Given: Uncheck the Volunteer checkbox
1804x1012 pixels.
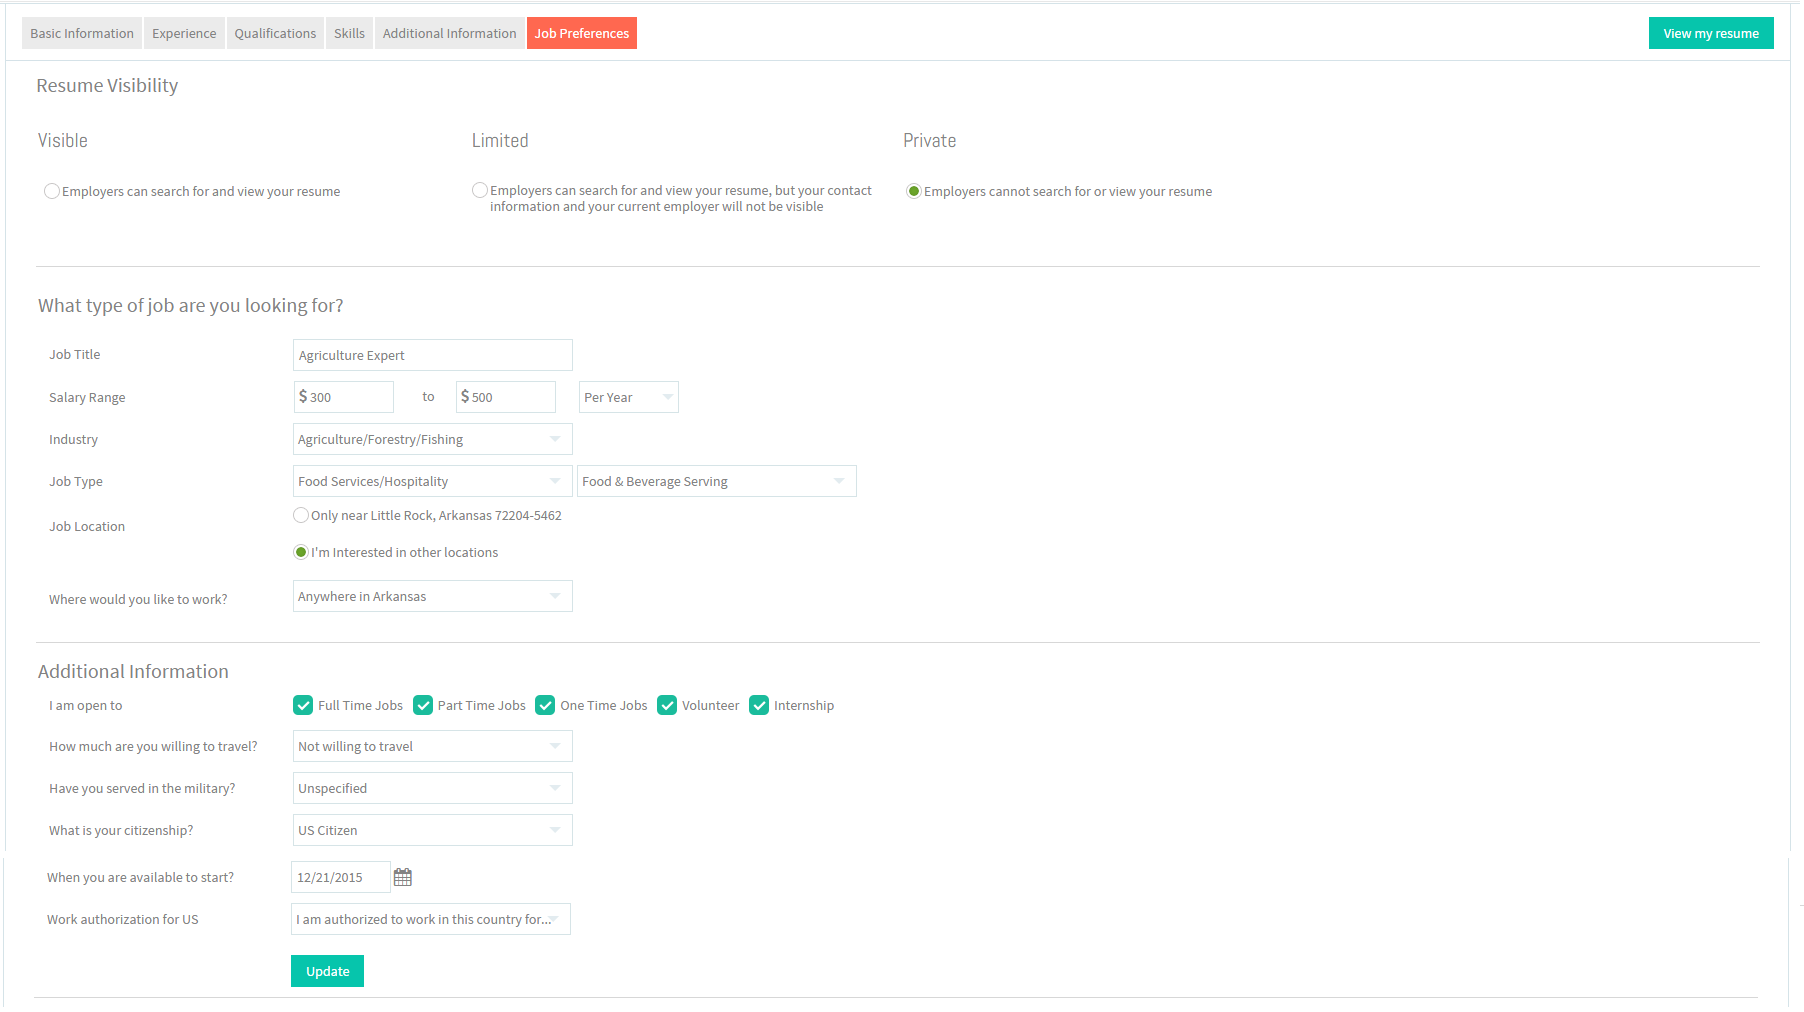Looking at the screenshot, I should 667,705.
